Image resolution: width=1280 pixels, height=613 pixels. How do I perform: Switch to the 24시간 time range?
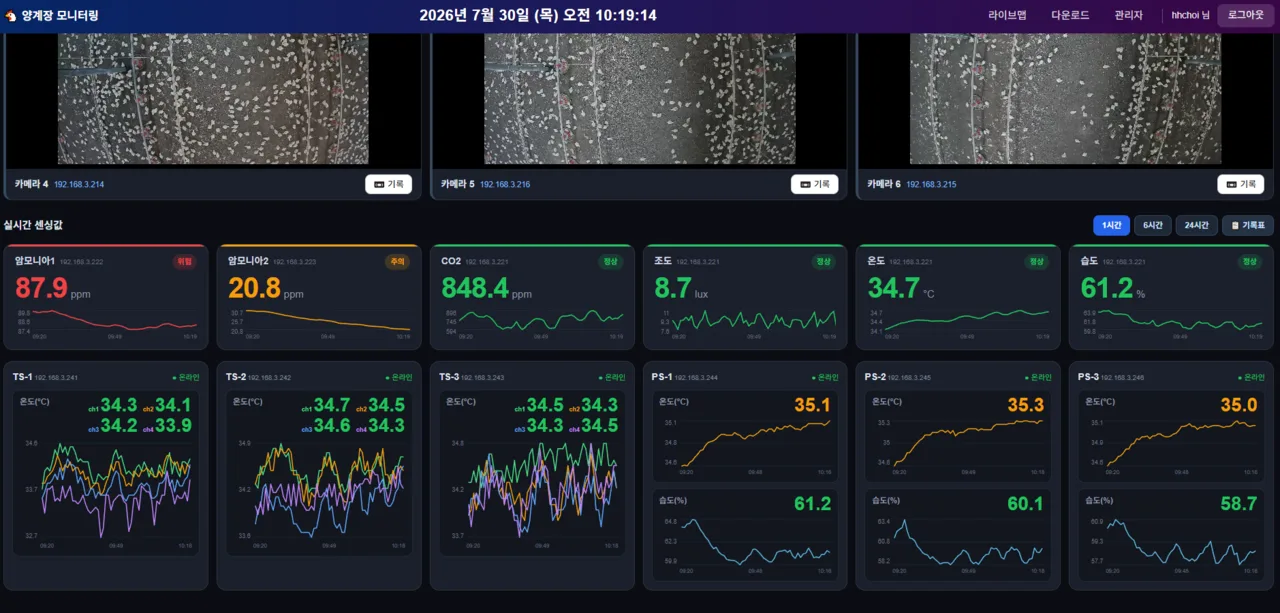[1196, 226]
